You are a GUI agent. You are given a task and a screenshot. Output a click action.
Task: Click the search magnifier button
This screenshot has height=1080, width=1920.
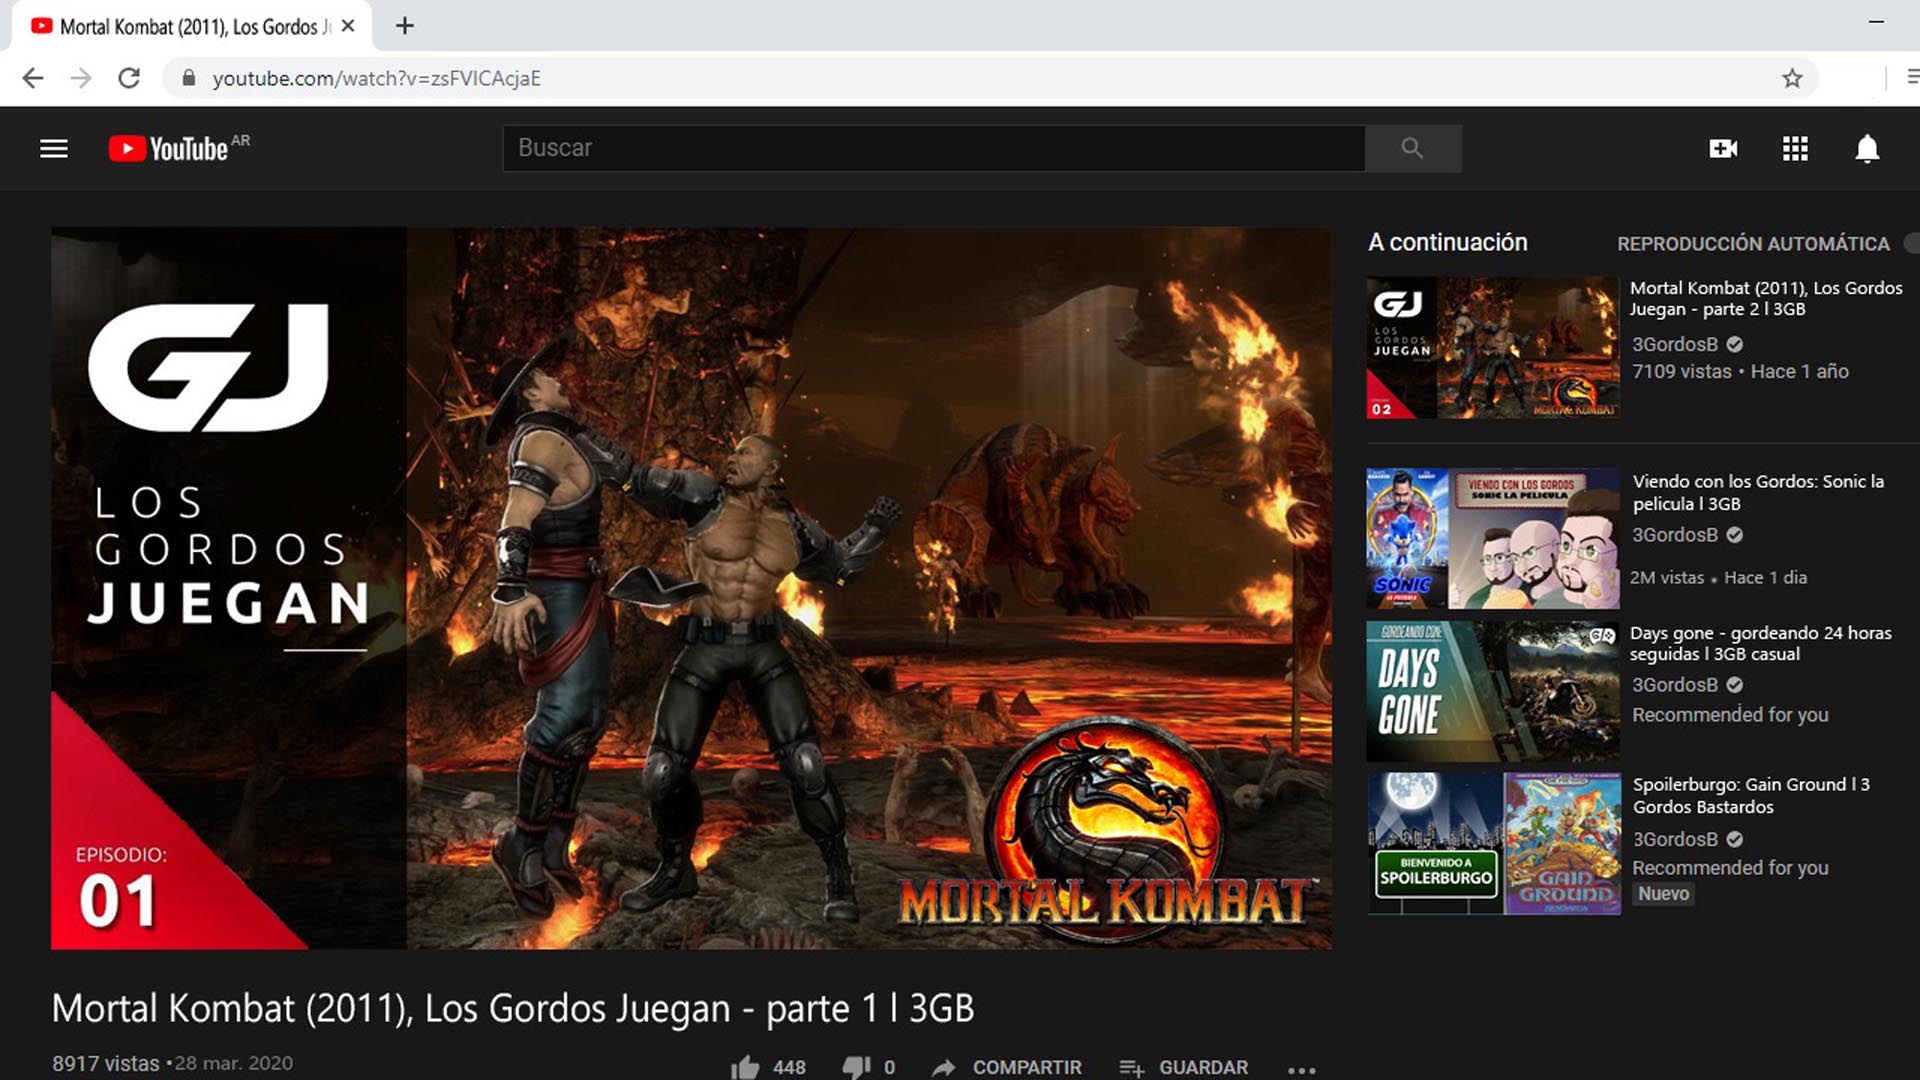[x=1412, y=148]
